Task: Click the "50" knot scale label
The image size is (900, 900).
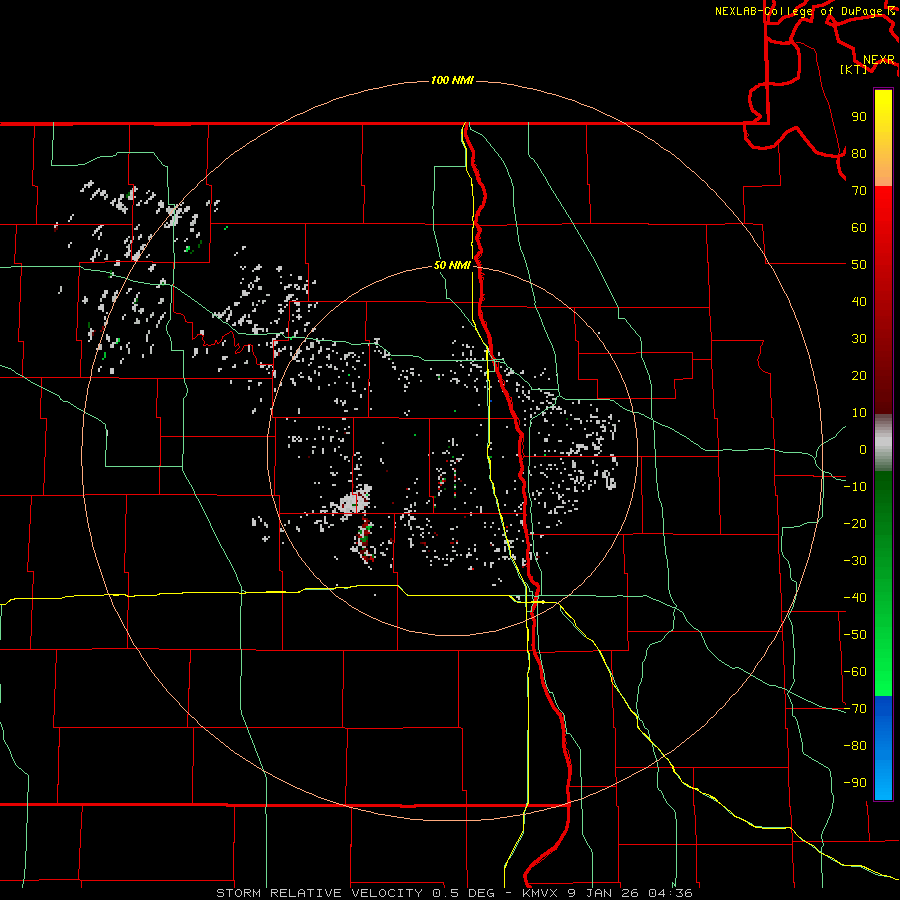Action: pyautogui.click(x=859, y=265)
